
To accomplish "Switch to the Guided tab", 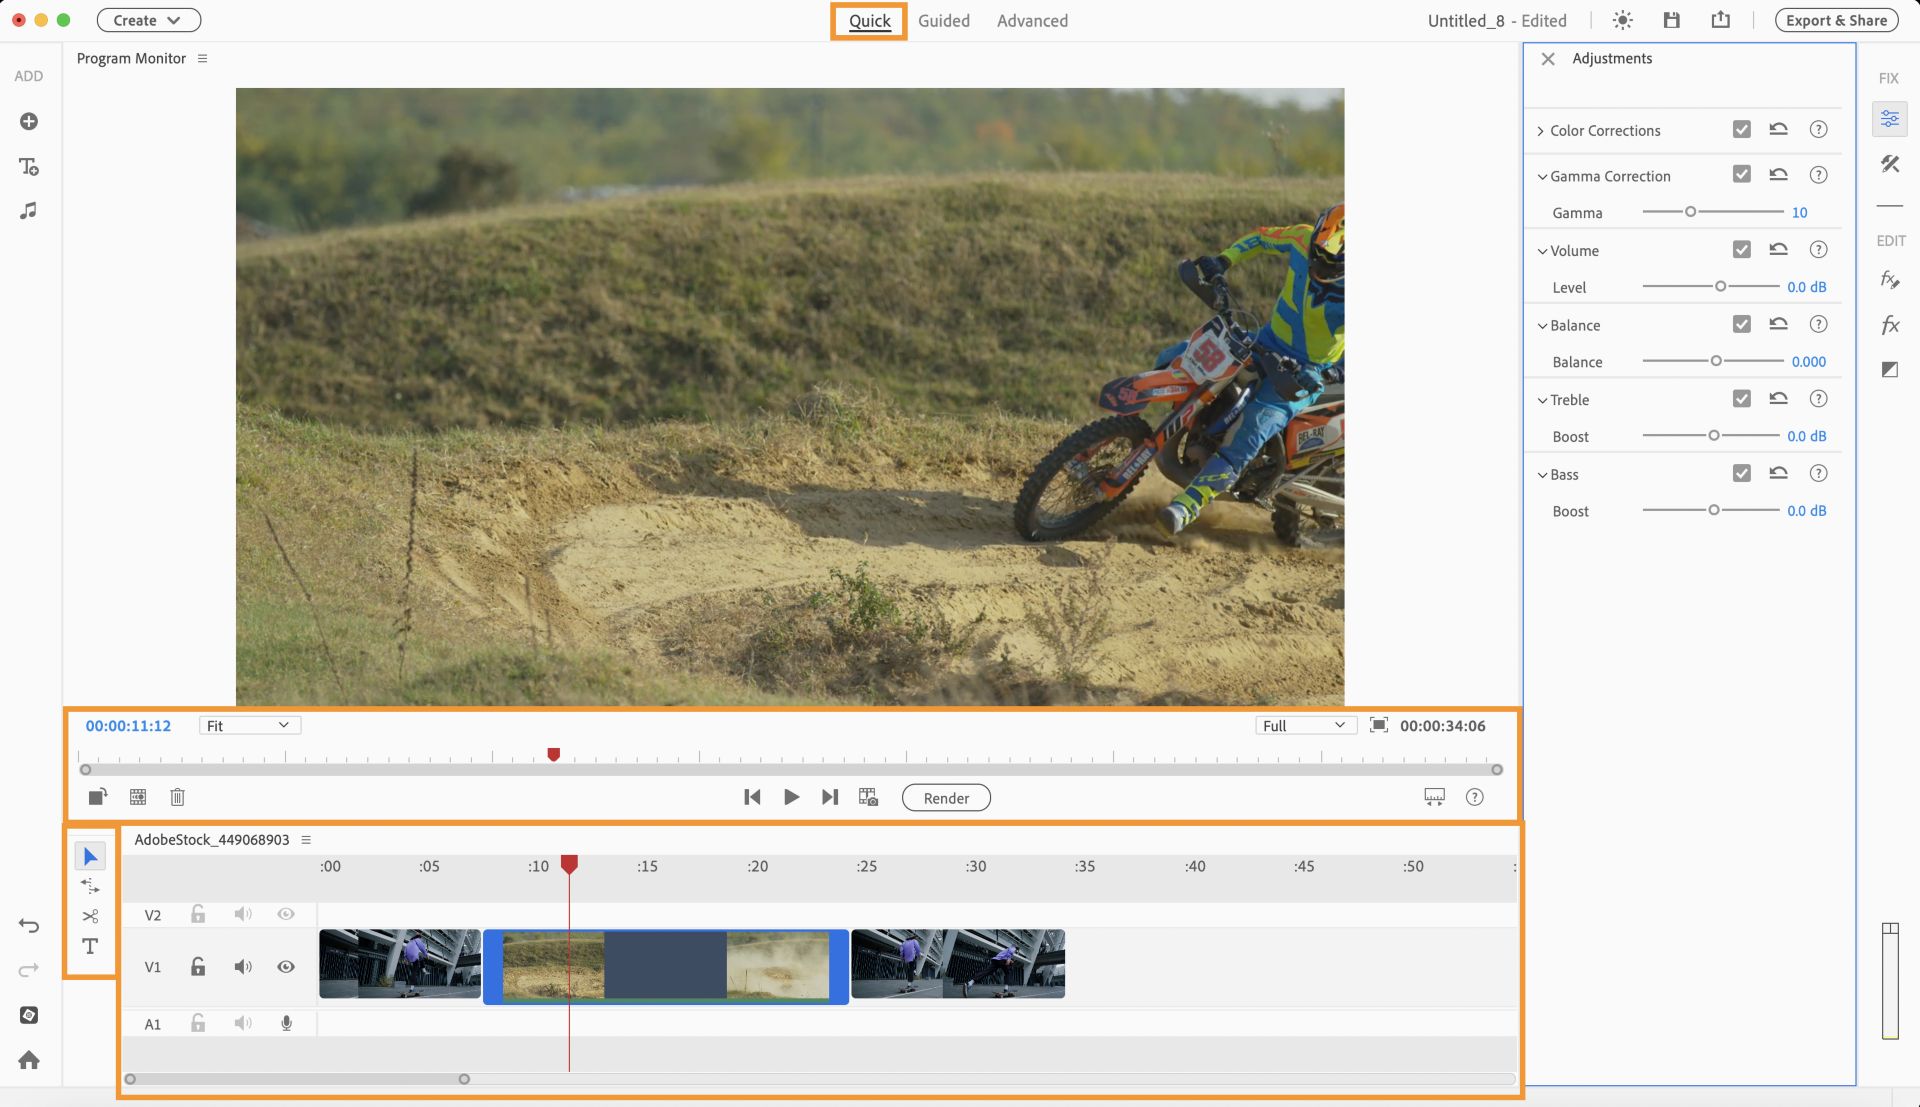I will (x=943, y=21).
